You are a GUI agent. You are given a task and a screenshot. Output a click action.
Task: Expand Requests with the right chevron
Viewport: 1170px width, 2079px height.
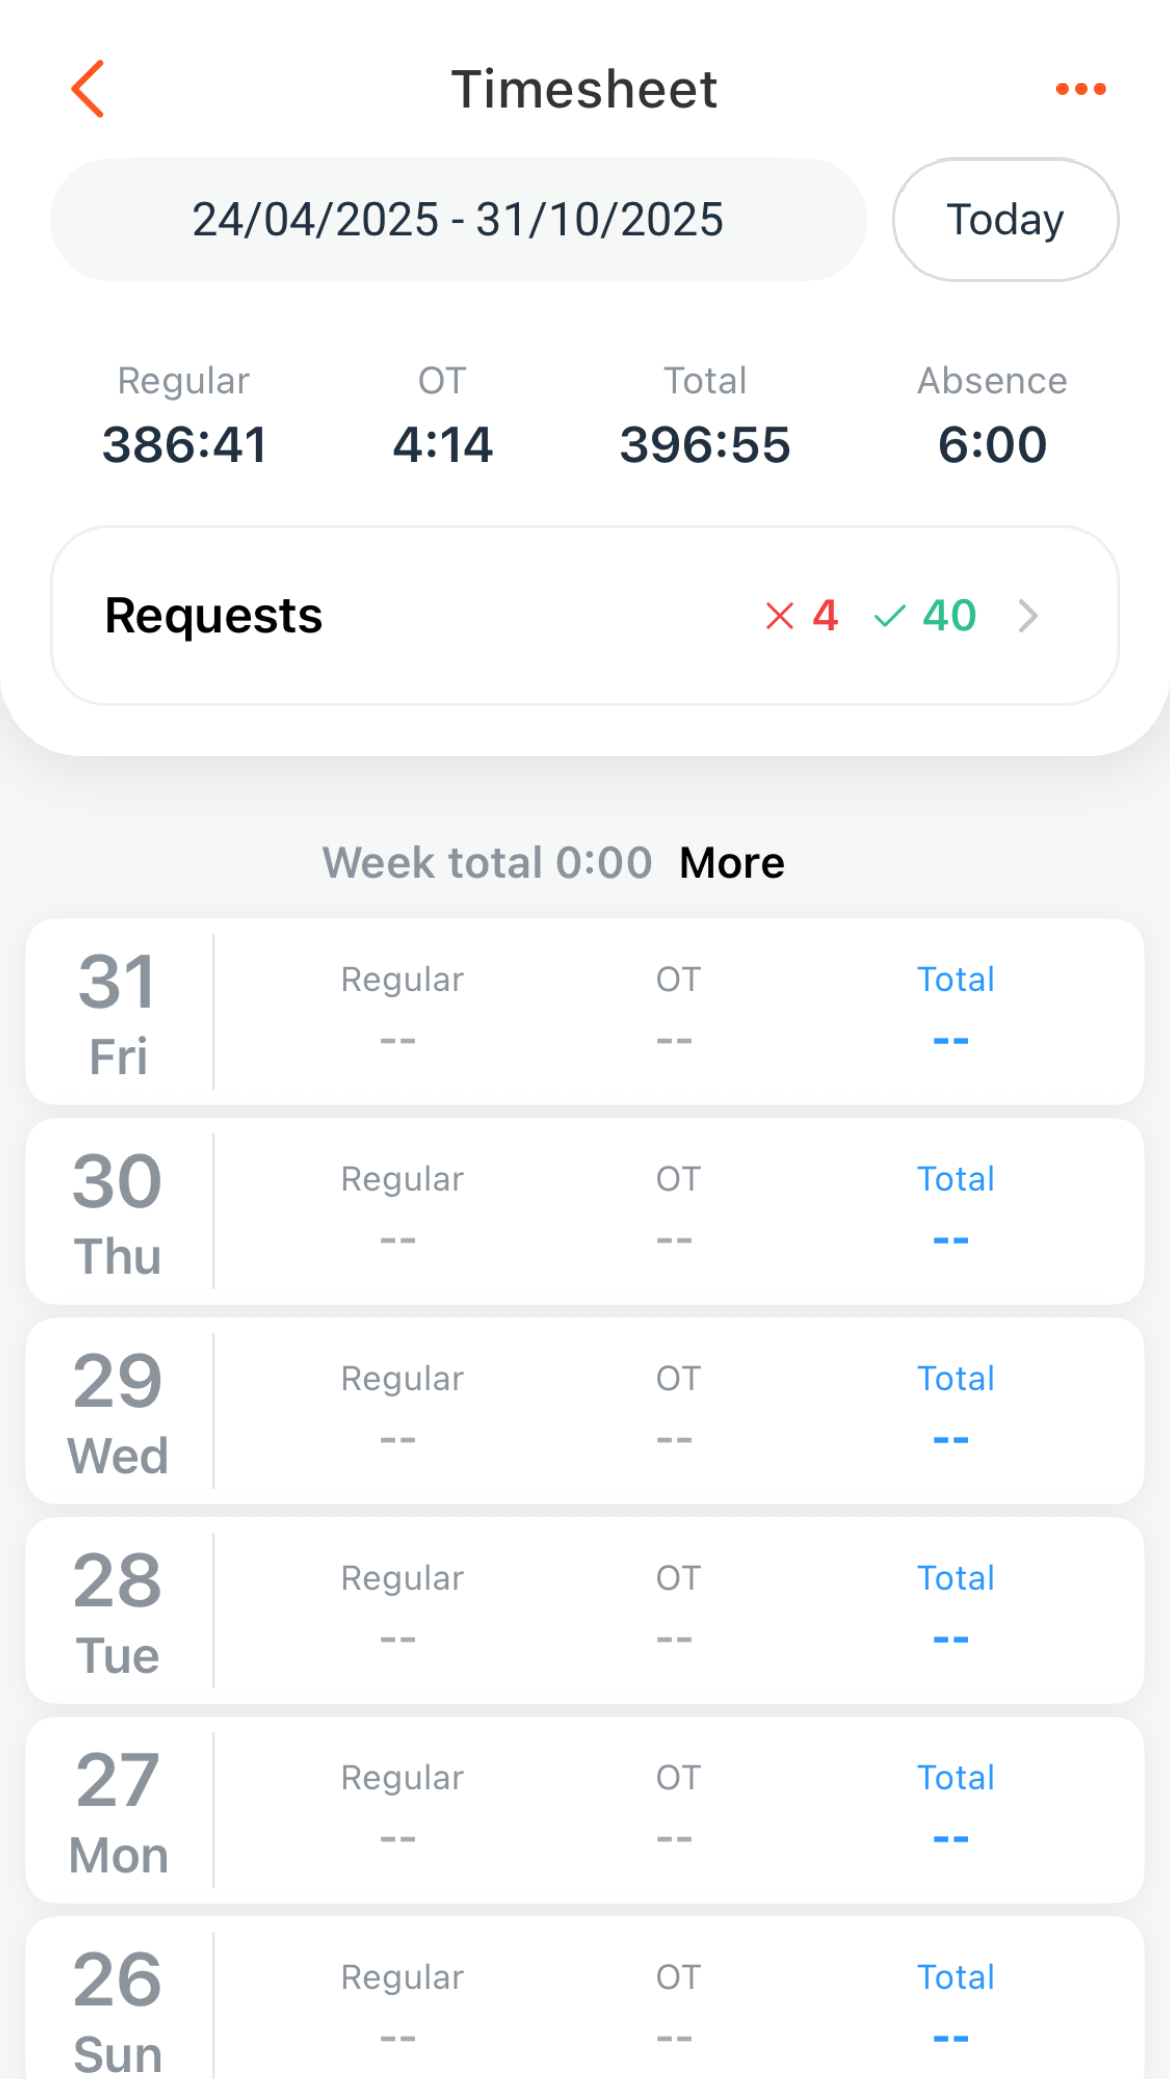pos(1028,616)
